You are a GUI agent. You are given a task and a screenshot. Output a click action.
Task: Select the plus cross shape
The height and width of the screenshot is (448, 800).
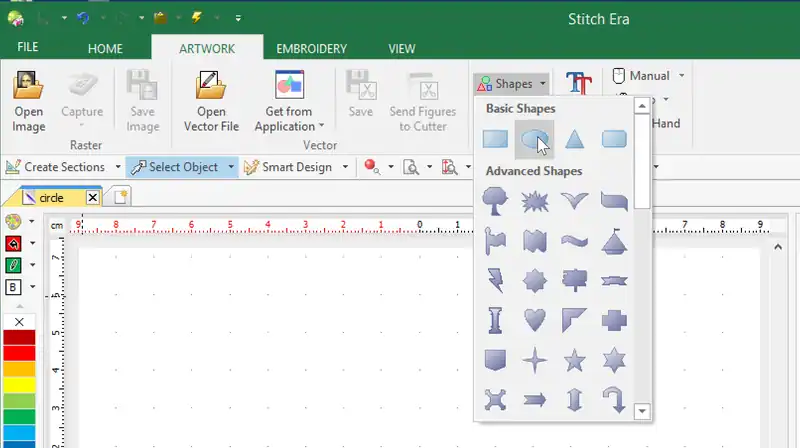point(614,320)
